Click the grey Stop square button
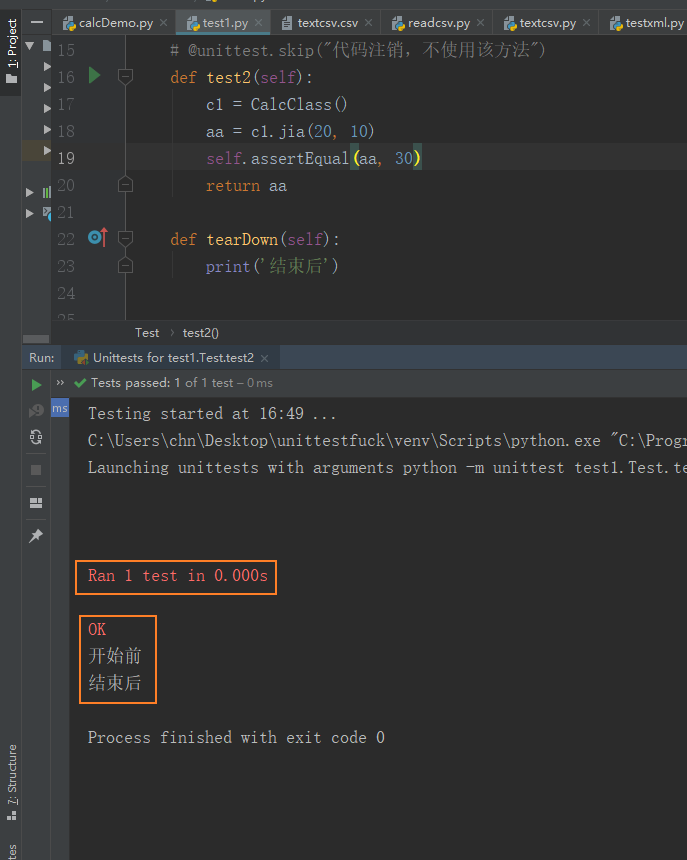This screenshot has height=860, width=687. (x=36, y=470)
